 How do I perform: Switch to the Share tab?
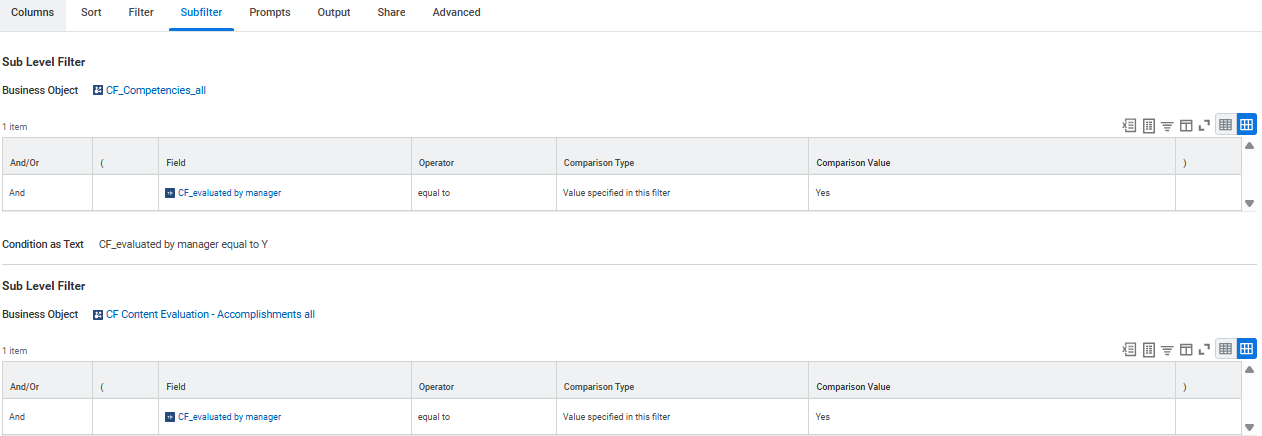(392, 13)
